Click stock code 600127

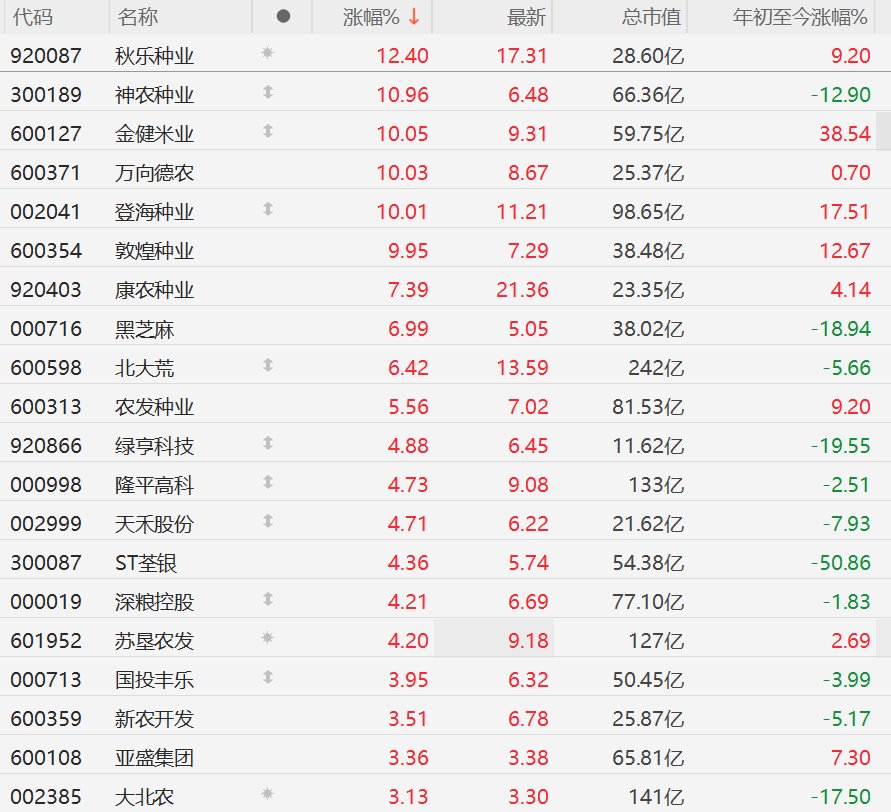click(46, 134)
